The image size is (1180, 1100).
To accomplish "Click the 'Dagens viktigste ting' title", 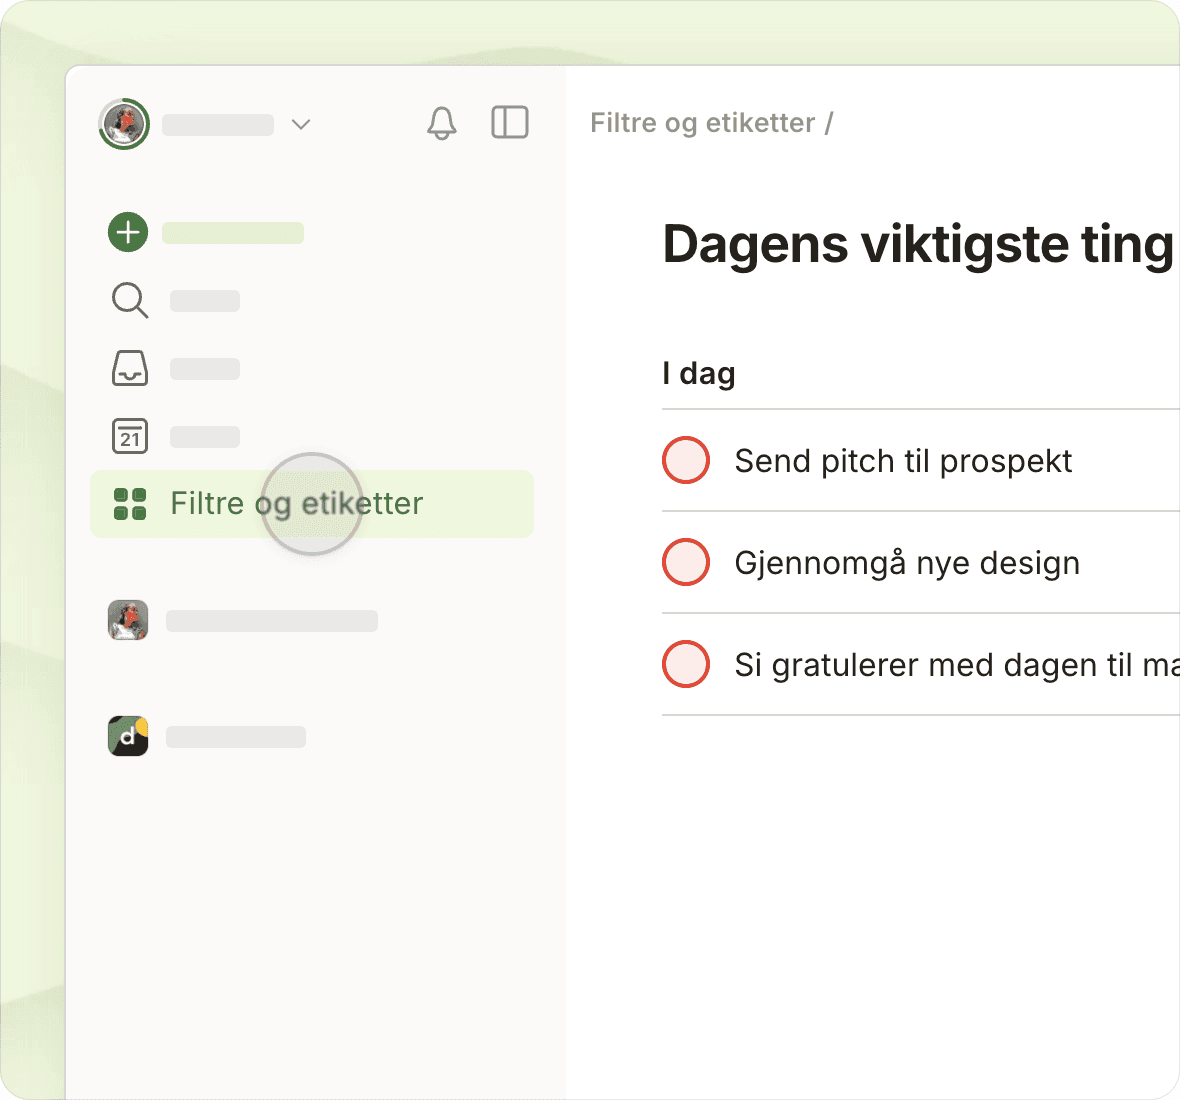I will [x=917, y=244].
